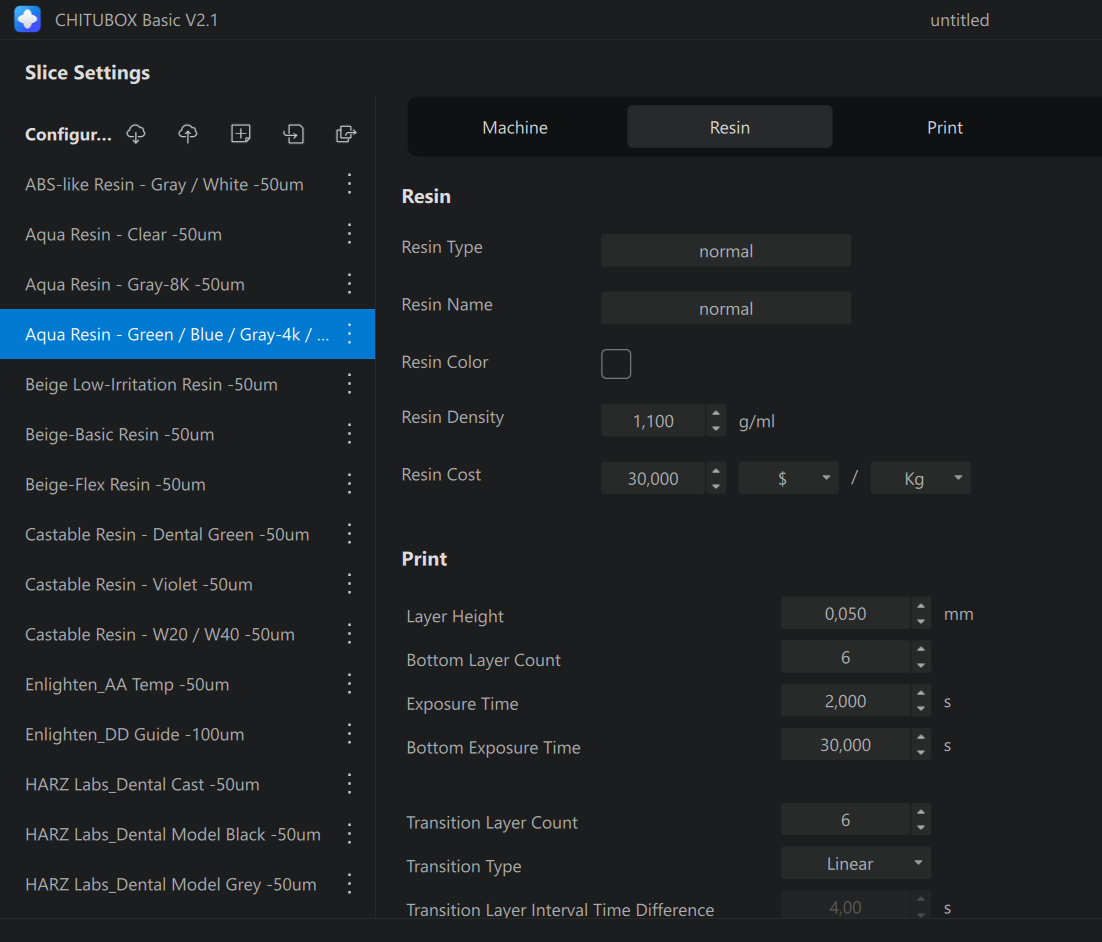Open the Resin Color swatch picker
Viewport: 1102px width, 942px height.
(616, 363)
